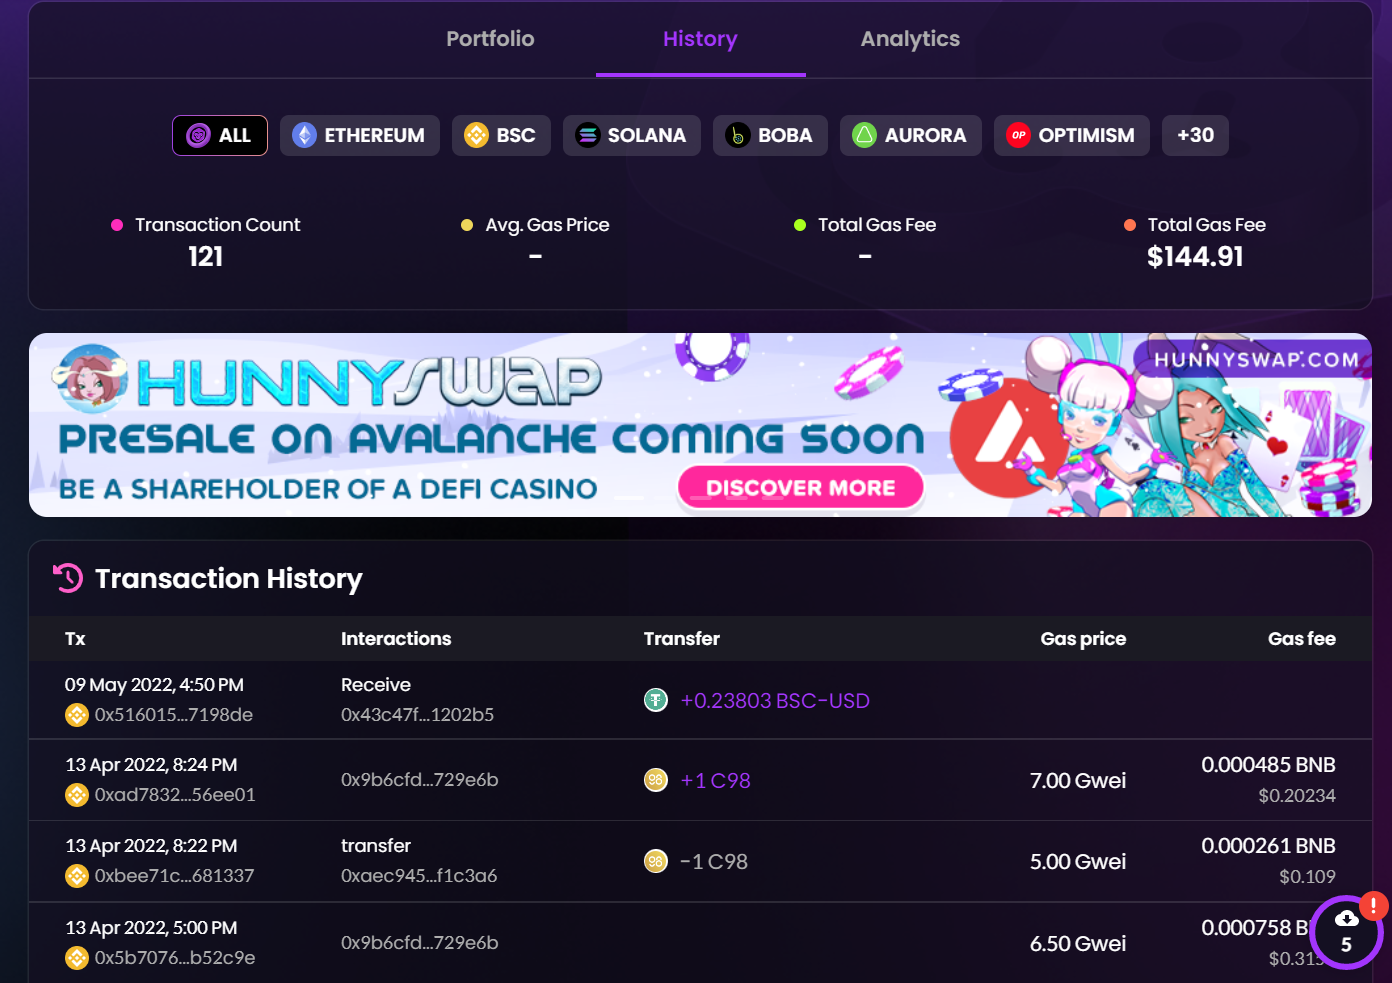
Task: Click the Aurora logo icon
Action: point(864,135)
